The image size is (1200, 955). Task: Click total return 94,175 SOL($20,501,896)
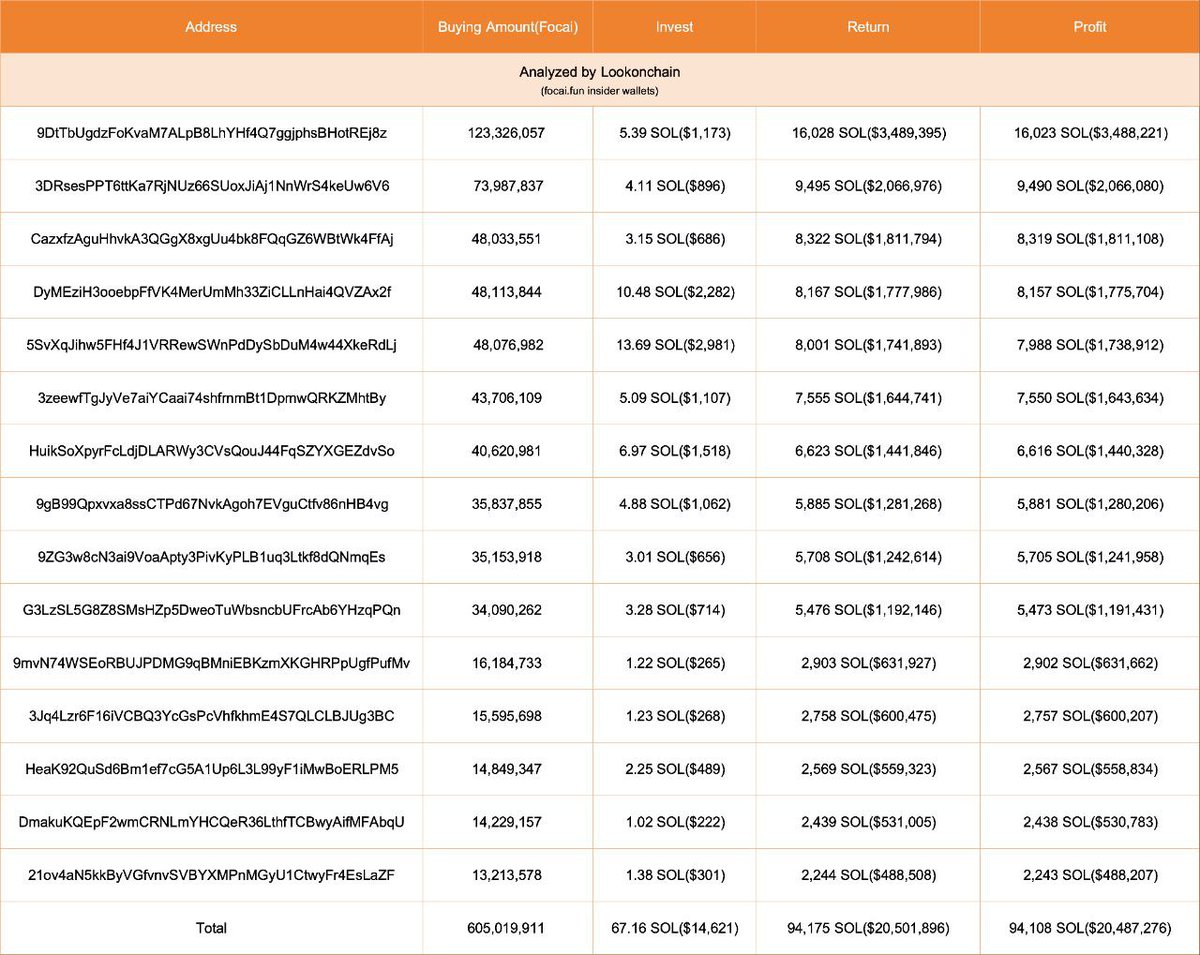pos(866,927)
